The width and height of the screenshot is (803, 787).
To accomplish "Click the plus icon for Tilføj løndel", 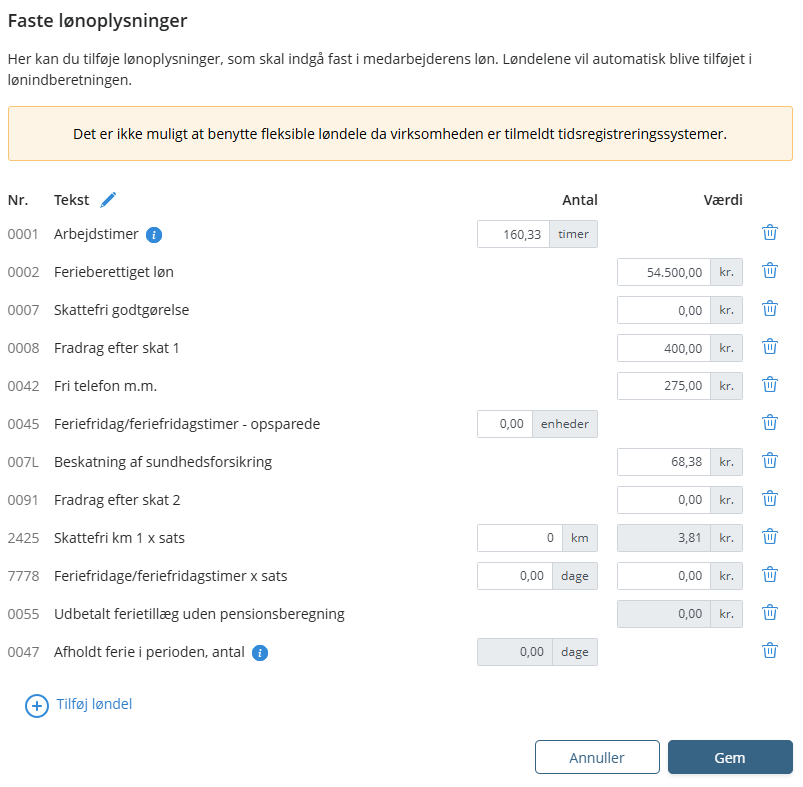I will [x=37, y=706].
